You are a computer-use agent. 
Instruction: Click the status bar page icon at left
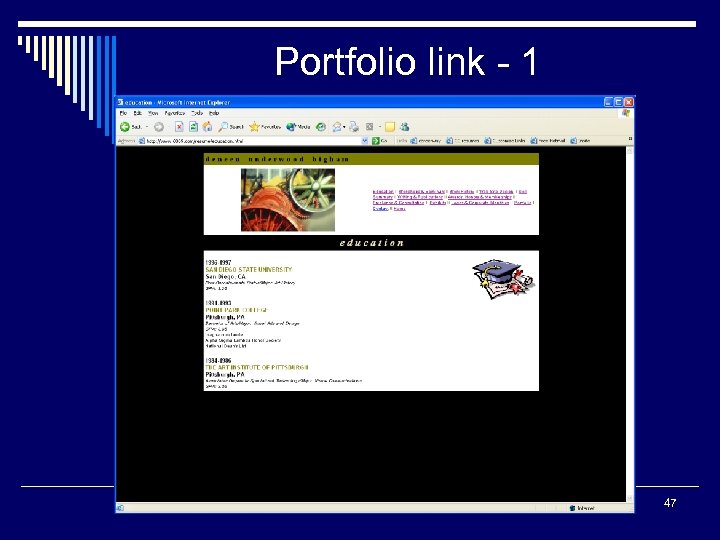tap(120, 508)
